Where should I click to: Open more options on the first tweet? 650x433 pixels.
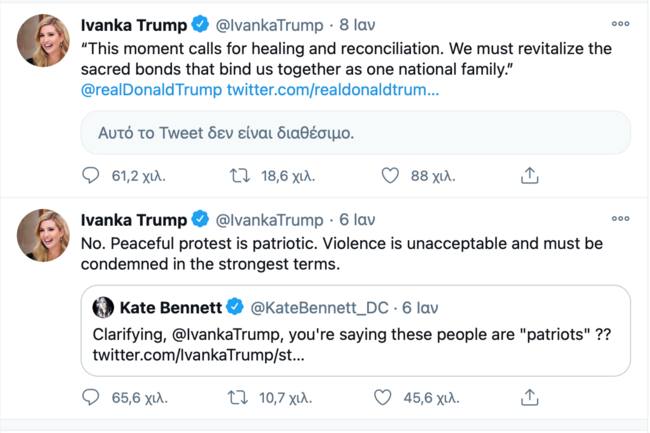pos(620,23)
